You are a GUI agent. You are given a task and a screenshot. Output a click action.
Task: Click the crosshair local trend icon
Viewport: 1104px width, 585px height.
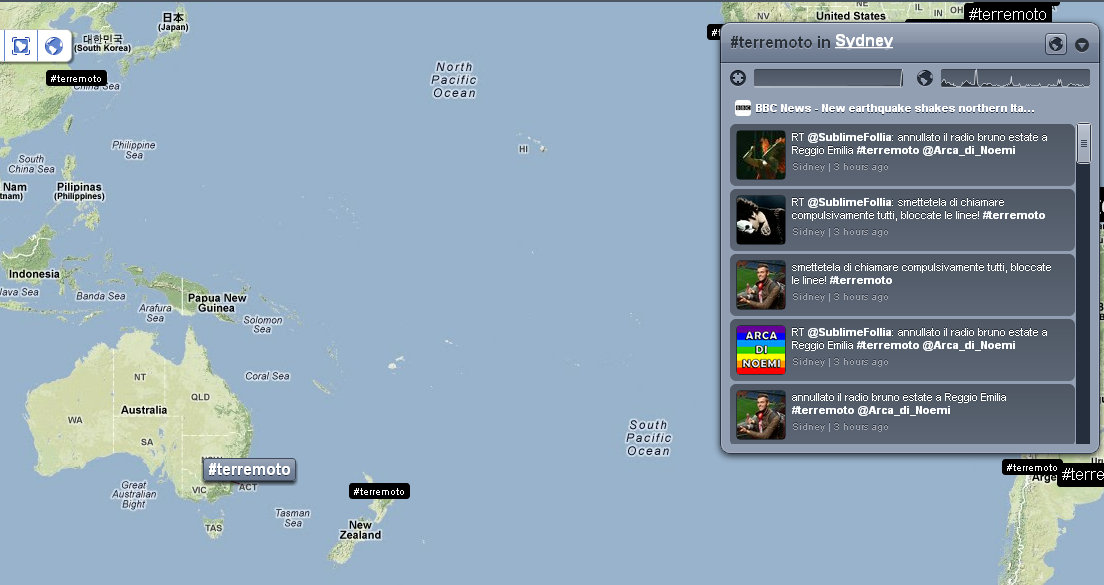tap(738, 78)
